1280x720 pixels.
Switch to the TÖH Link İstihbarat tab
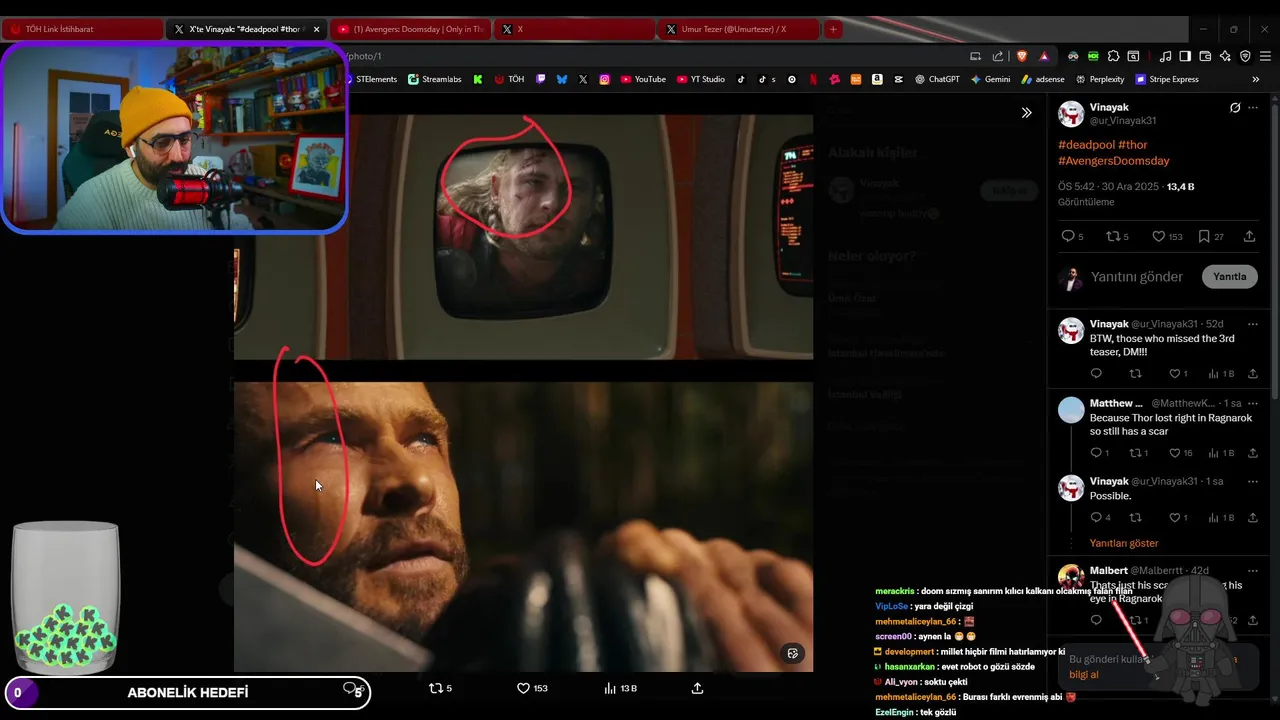[x=82, y=30]
